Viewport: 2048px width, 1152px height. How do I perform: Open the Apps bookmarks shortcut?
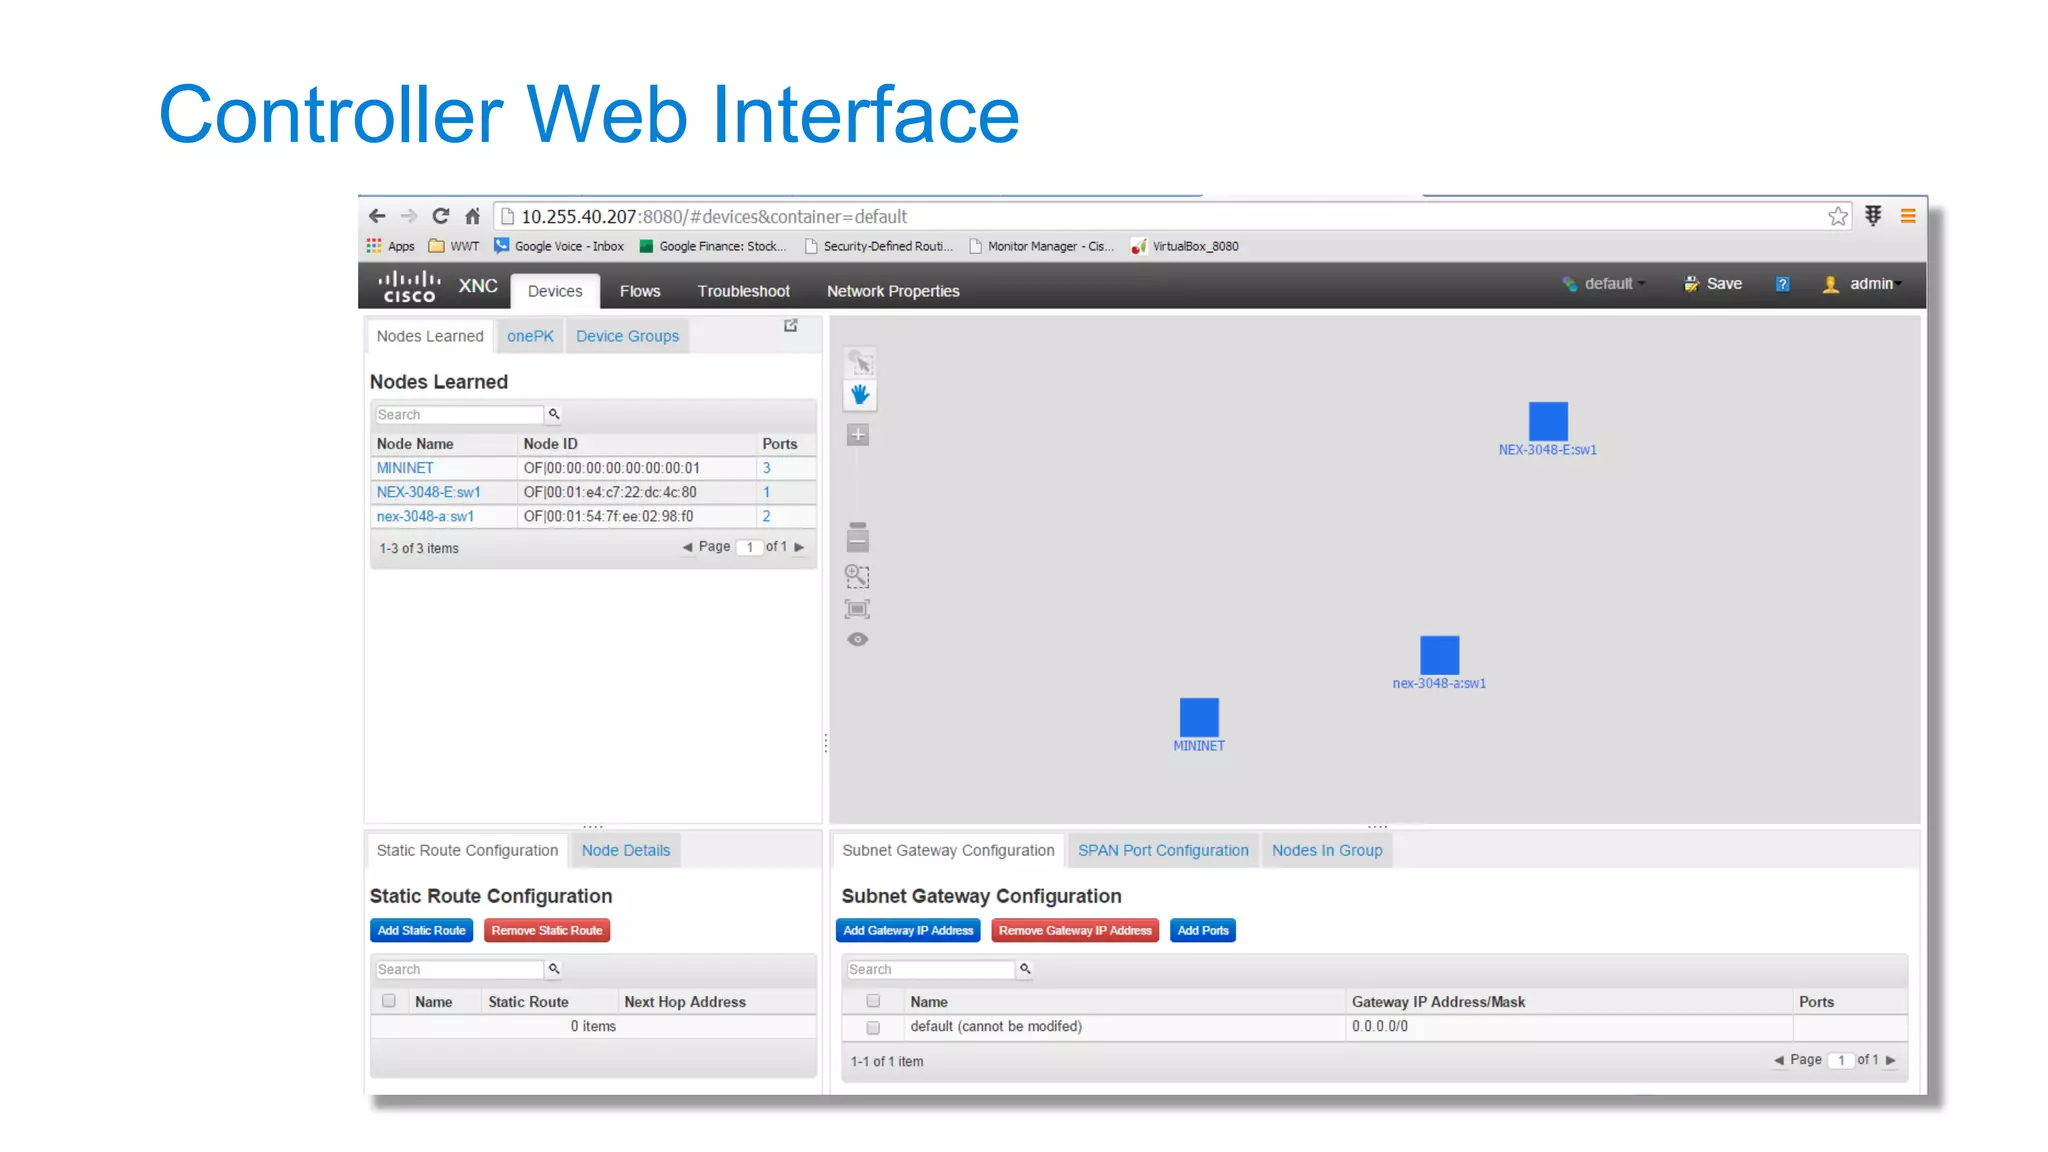pyautogui.click(x=390, y=246)
